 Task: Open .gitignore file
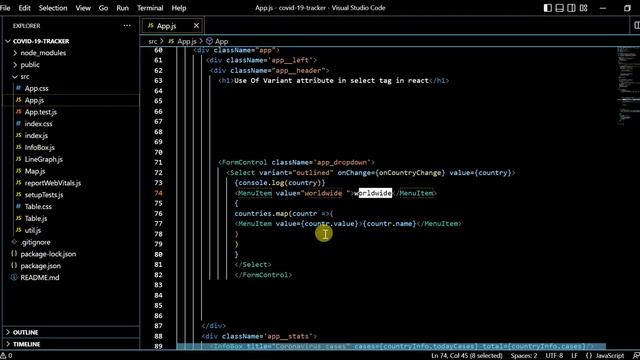click(x=36, y=242)
